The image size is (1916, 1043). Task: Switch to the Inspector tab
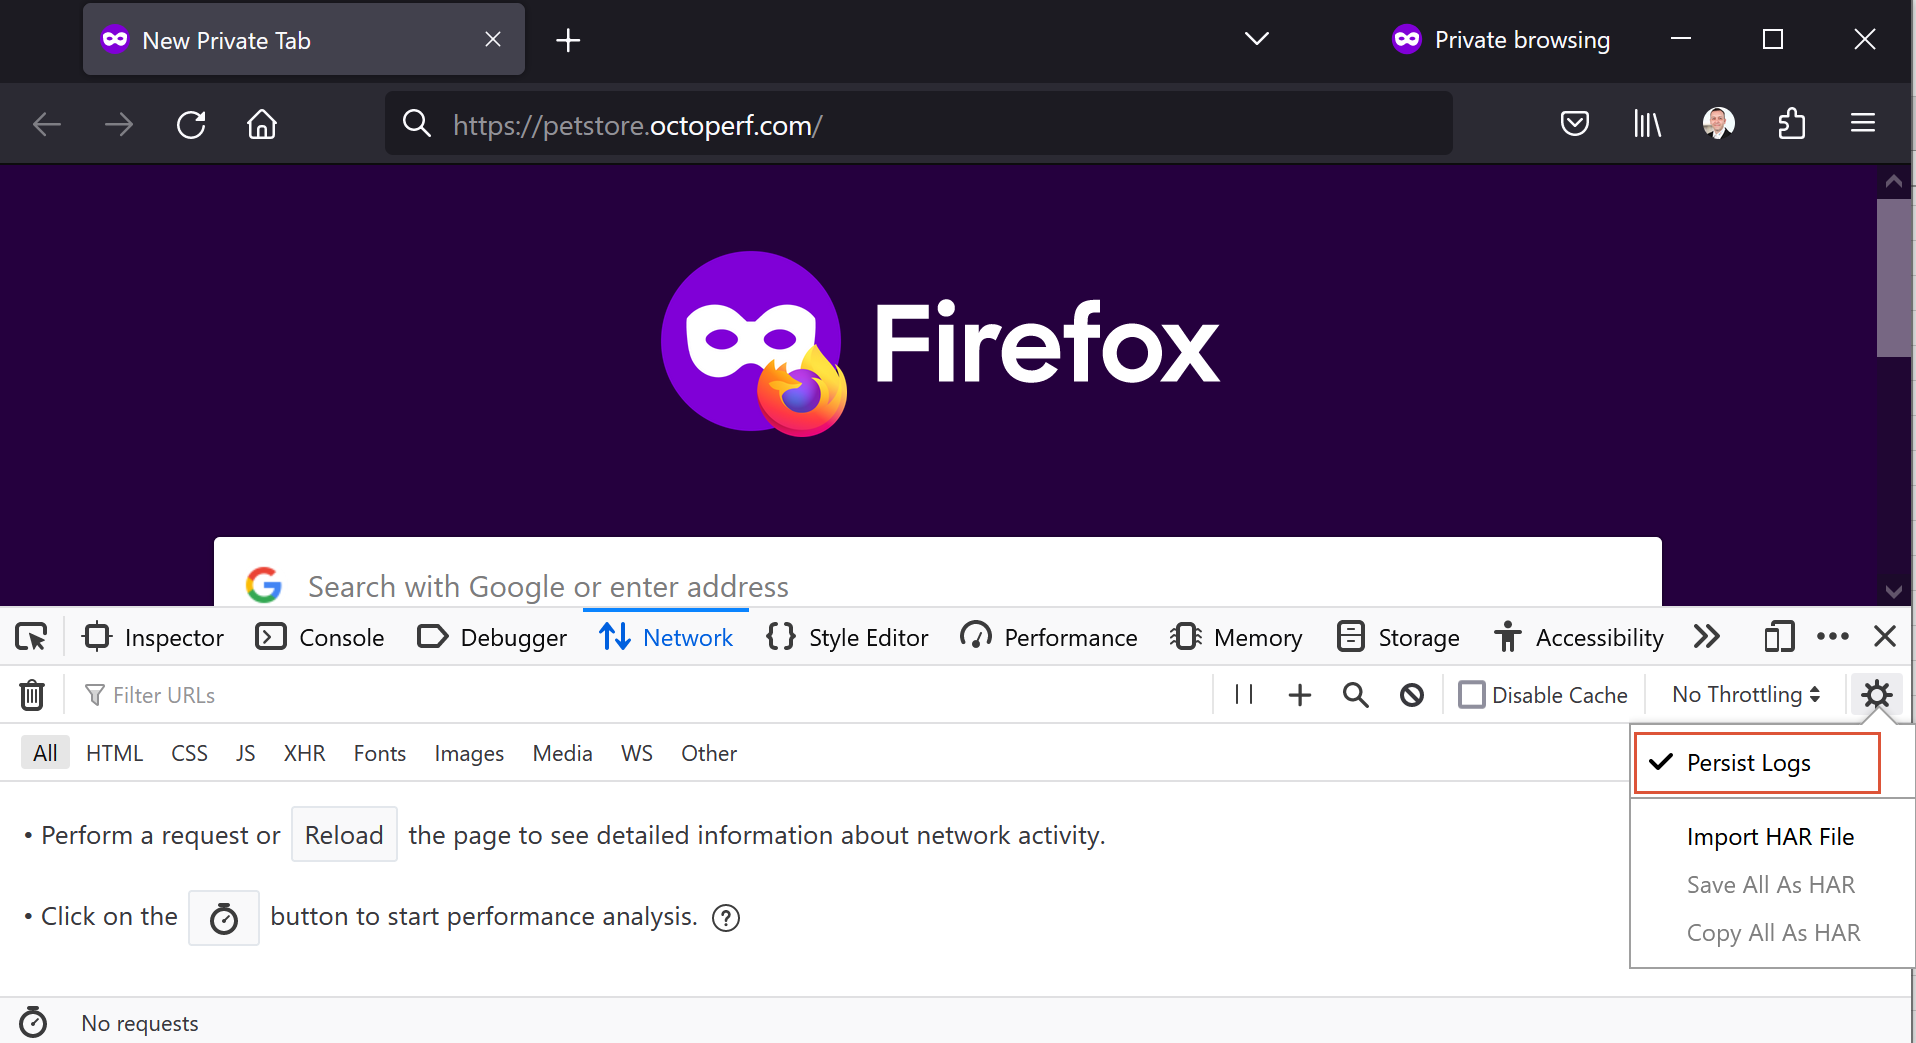pos(154,637)
